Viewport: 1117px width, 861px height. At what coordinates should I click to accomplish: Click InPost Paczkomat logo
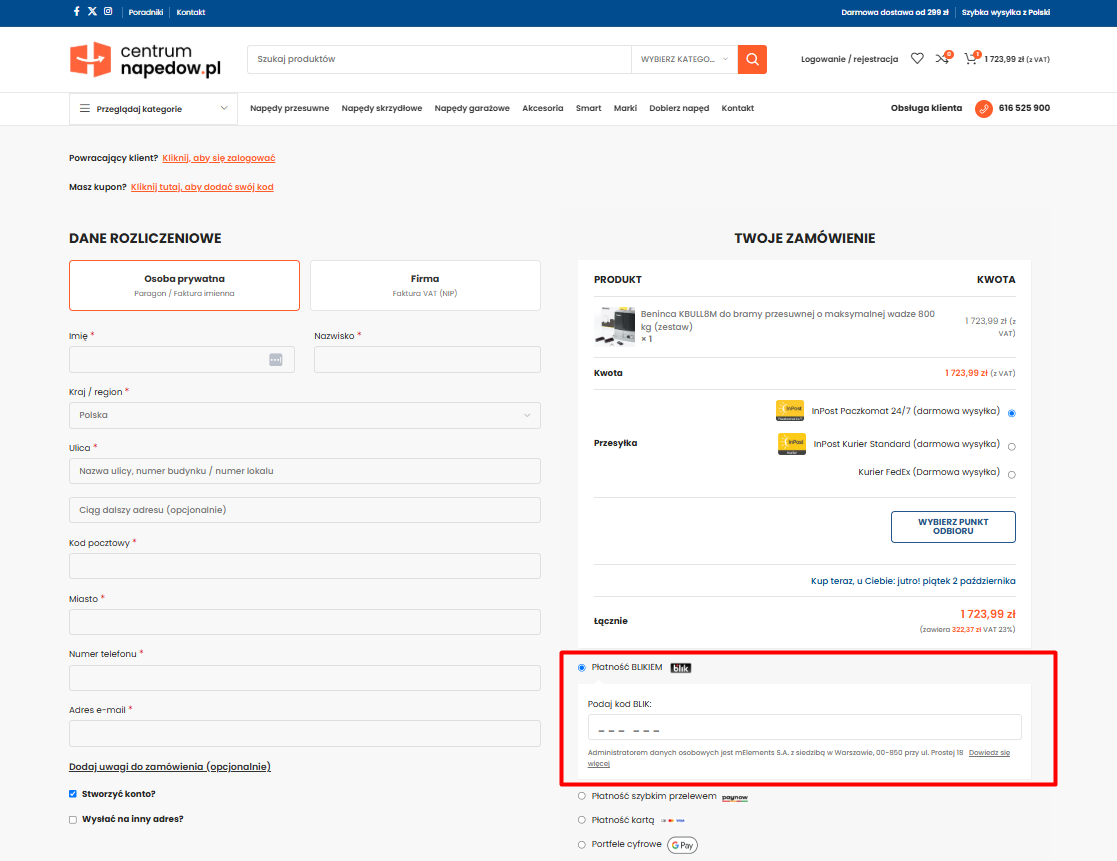(790, 411)
